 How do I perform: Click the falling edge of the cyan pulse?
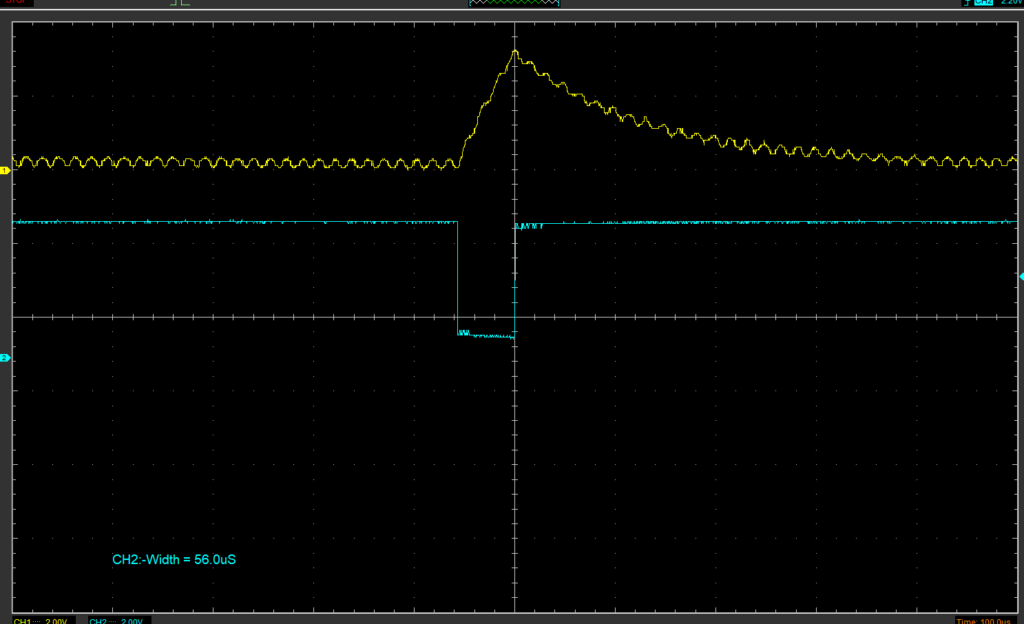[457, 280]
